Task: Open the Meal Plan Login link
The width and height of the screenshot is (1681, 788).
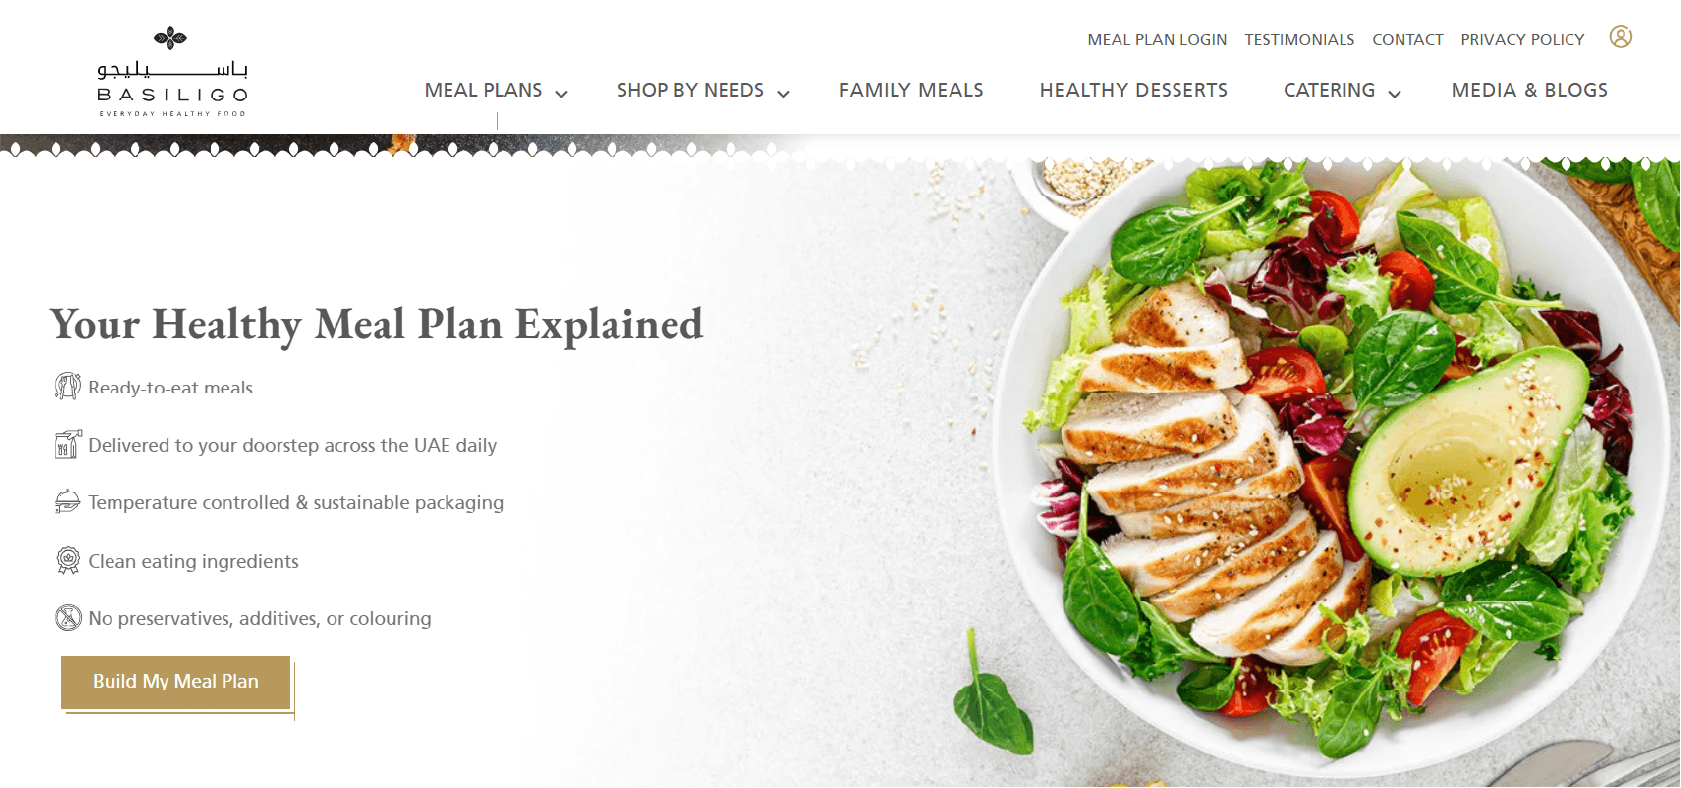Action: point(1157,40)
